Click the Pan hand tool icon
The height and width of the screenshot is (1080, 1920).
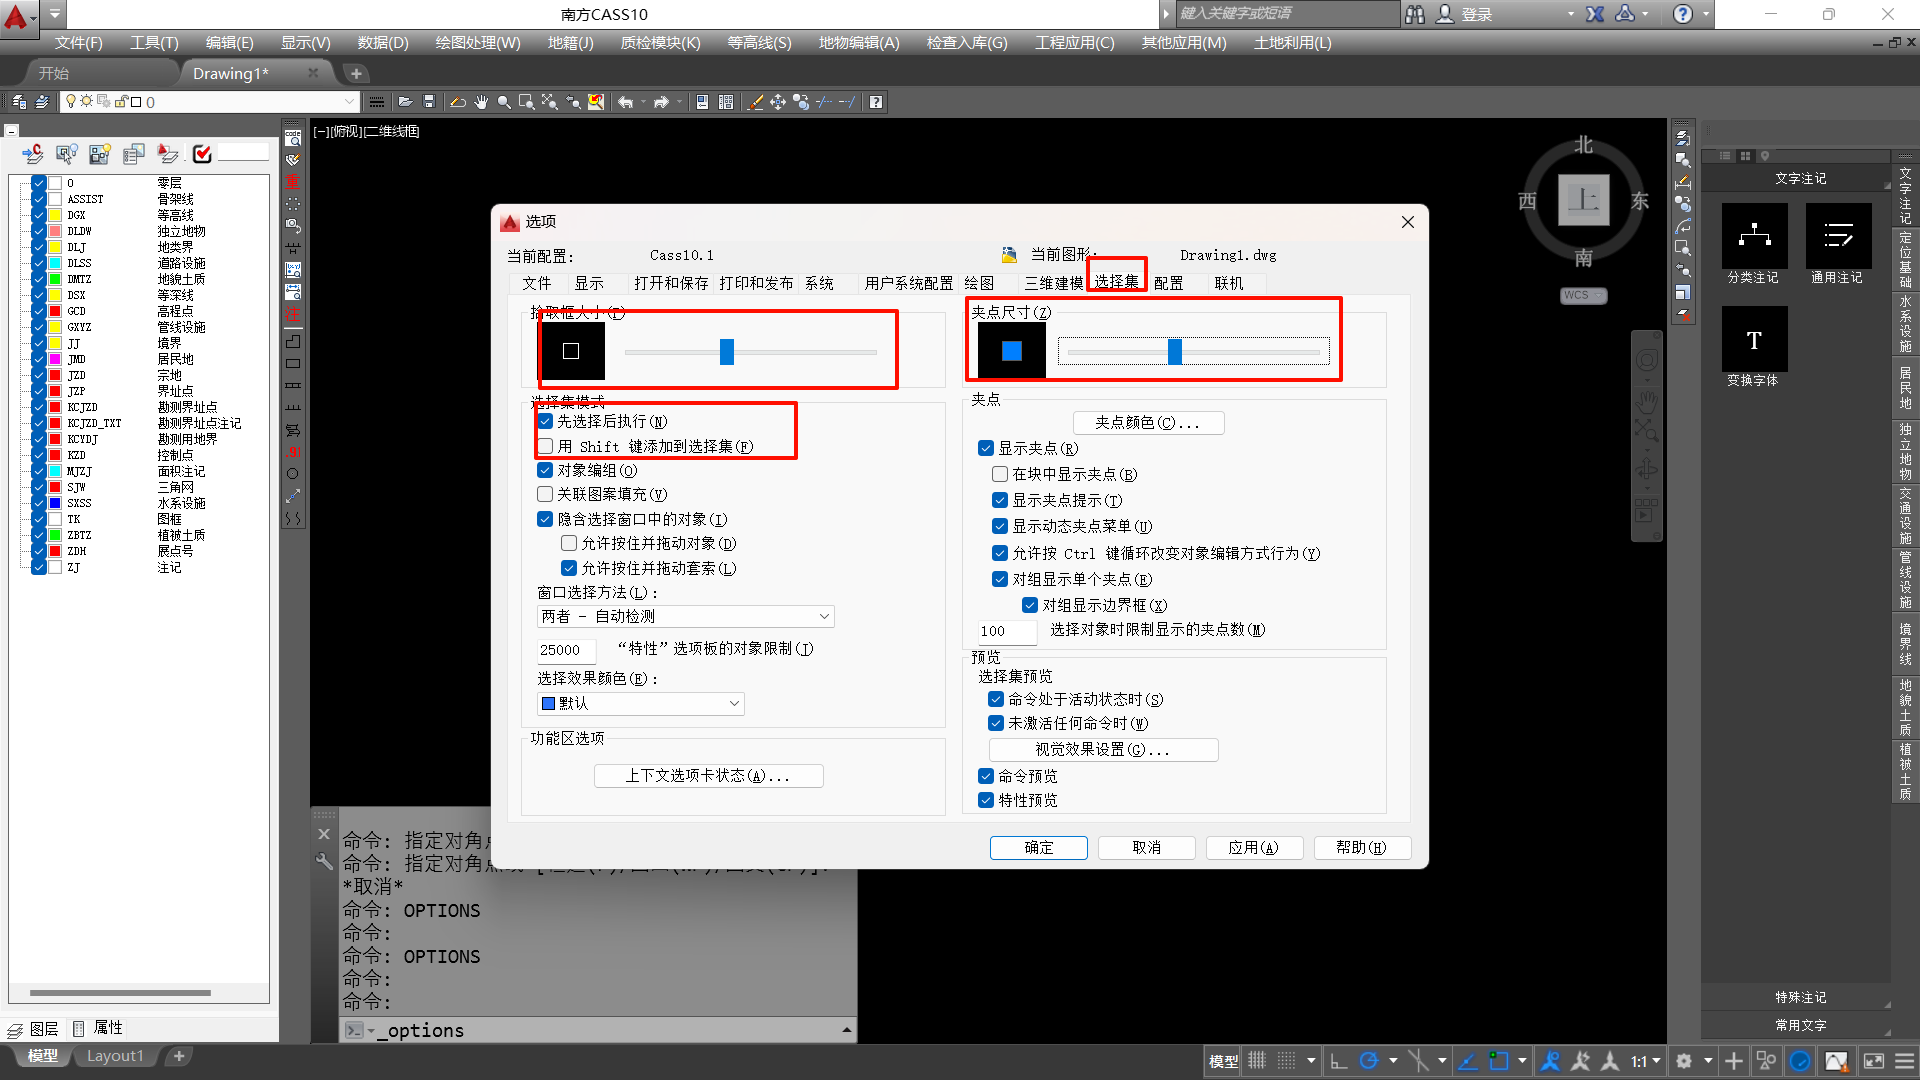pyautogui.click(x=481, y=102)
